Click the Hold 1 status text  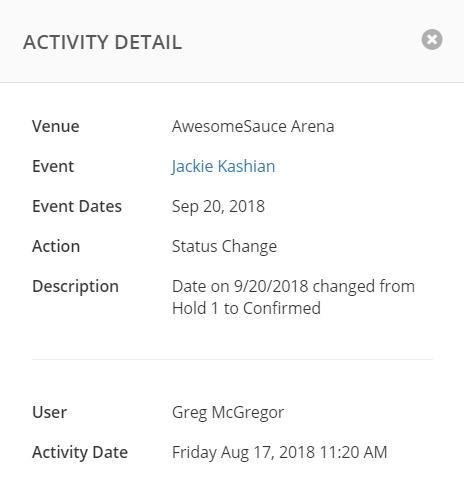[x=195, y=308]
